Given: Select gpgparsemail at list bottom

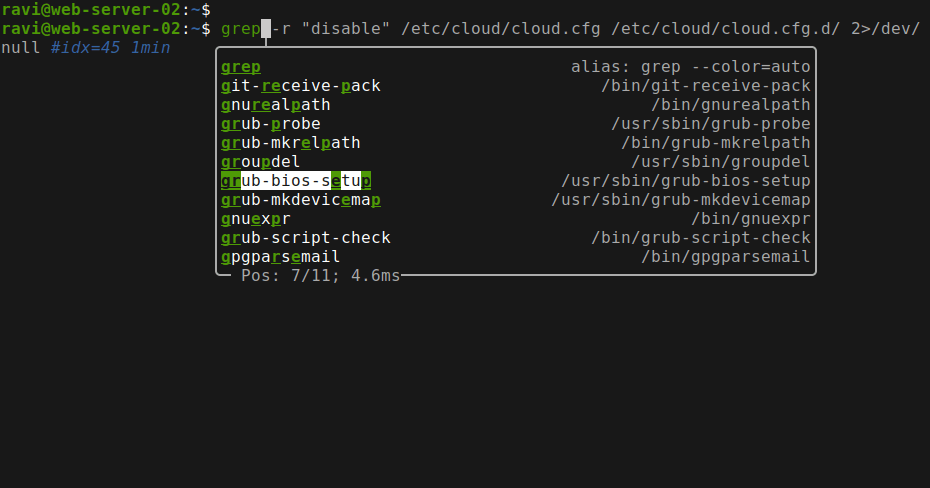Looking at the screenshot, I should 515,257.
